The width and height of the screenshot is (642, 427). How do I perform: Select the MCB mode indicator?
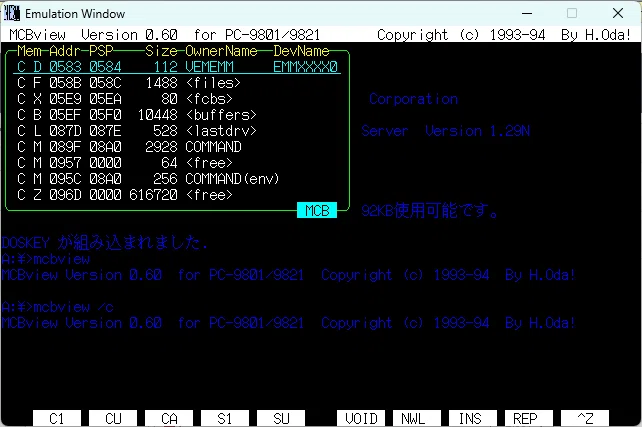pyautogui.click(x=317, y=210)
